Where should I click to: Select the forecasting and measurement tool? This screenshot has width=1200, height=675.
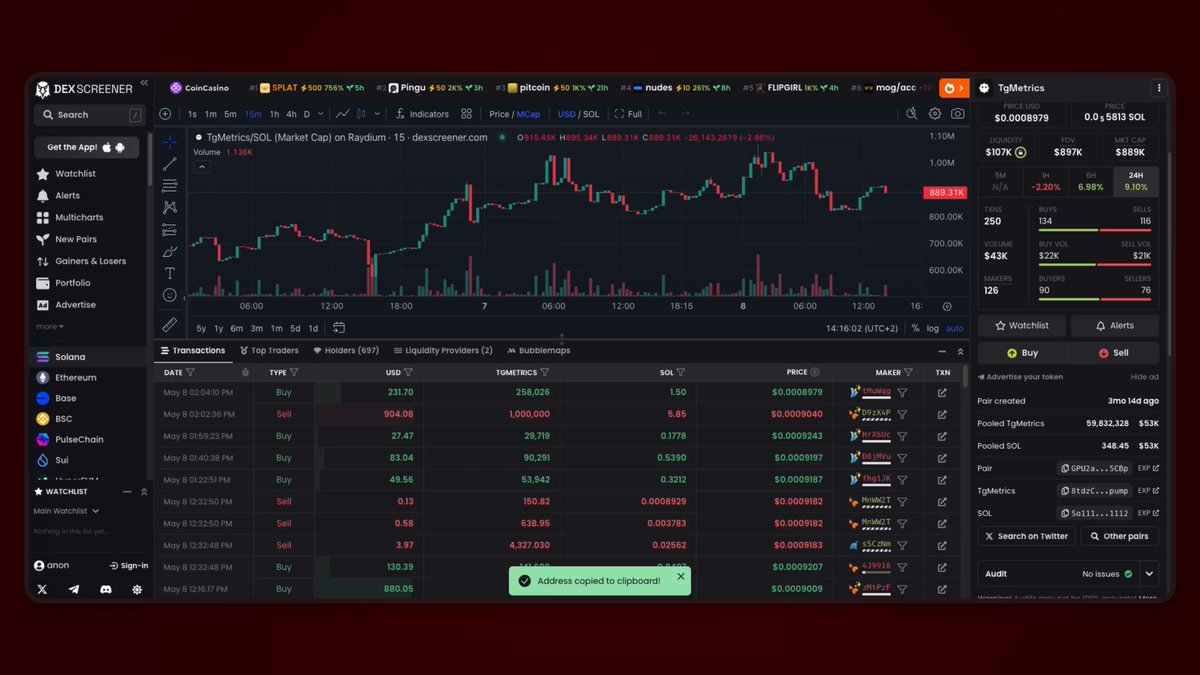[170, 229]
